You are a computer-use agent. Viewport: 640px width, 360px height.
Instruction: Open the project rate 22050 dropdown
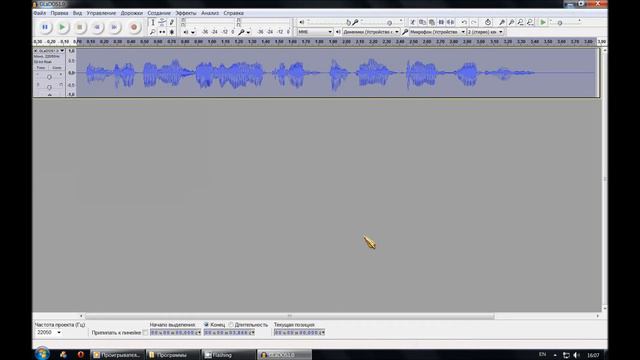pyautogui.click(x=49, y=333)
